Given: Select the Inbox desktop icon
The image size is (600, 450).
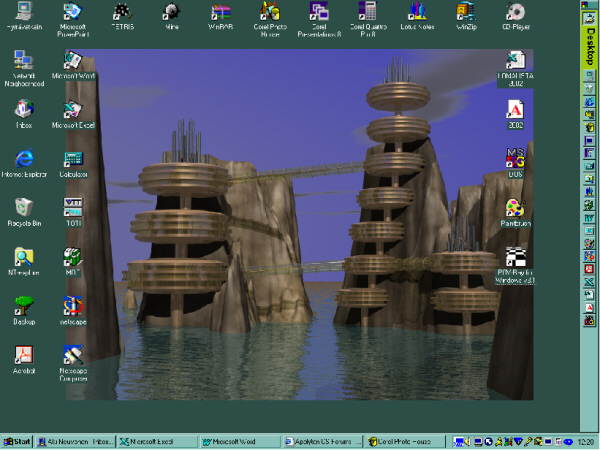Looking at the screenshot, I should 24,114.
